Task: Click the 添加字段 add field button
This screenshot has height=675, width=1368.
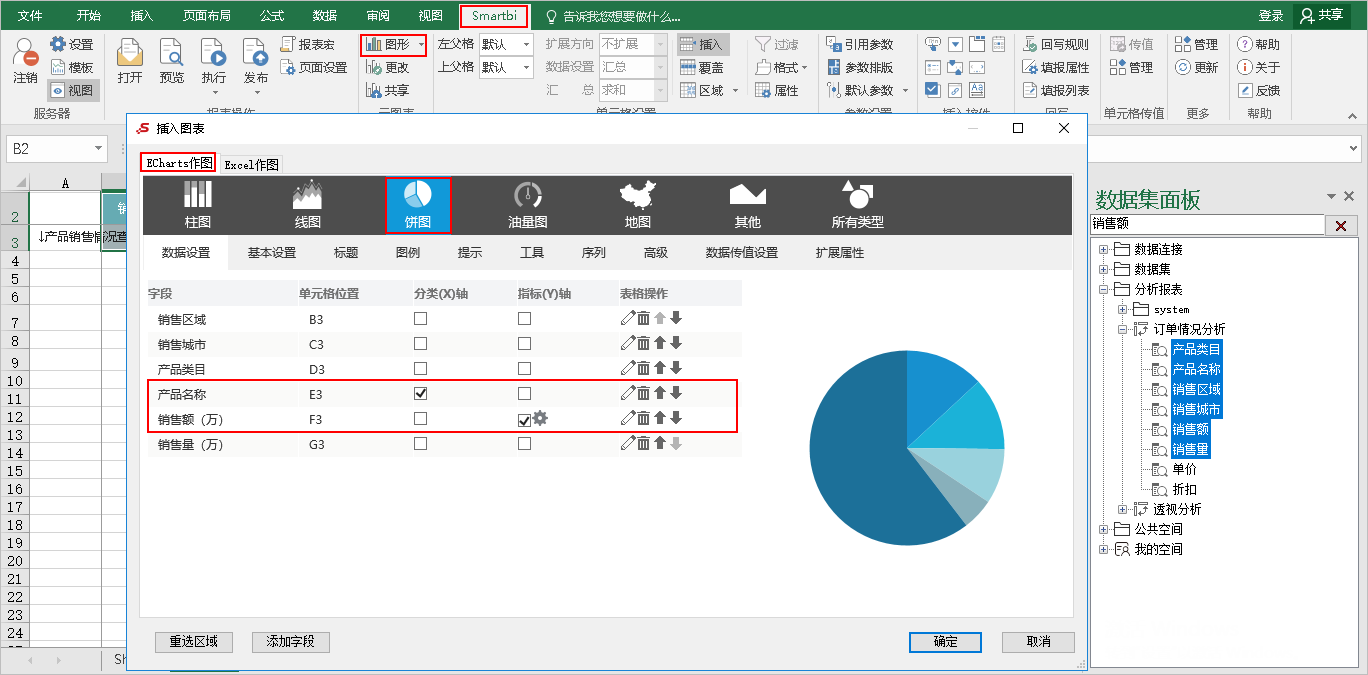Action: (x=290, y=642)
